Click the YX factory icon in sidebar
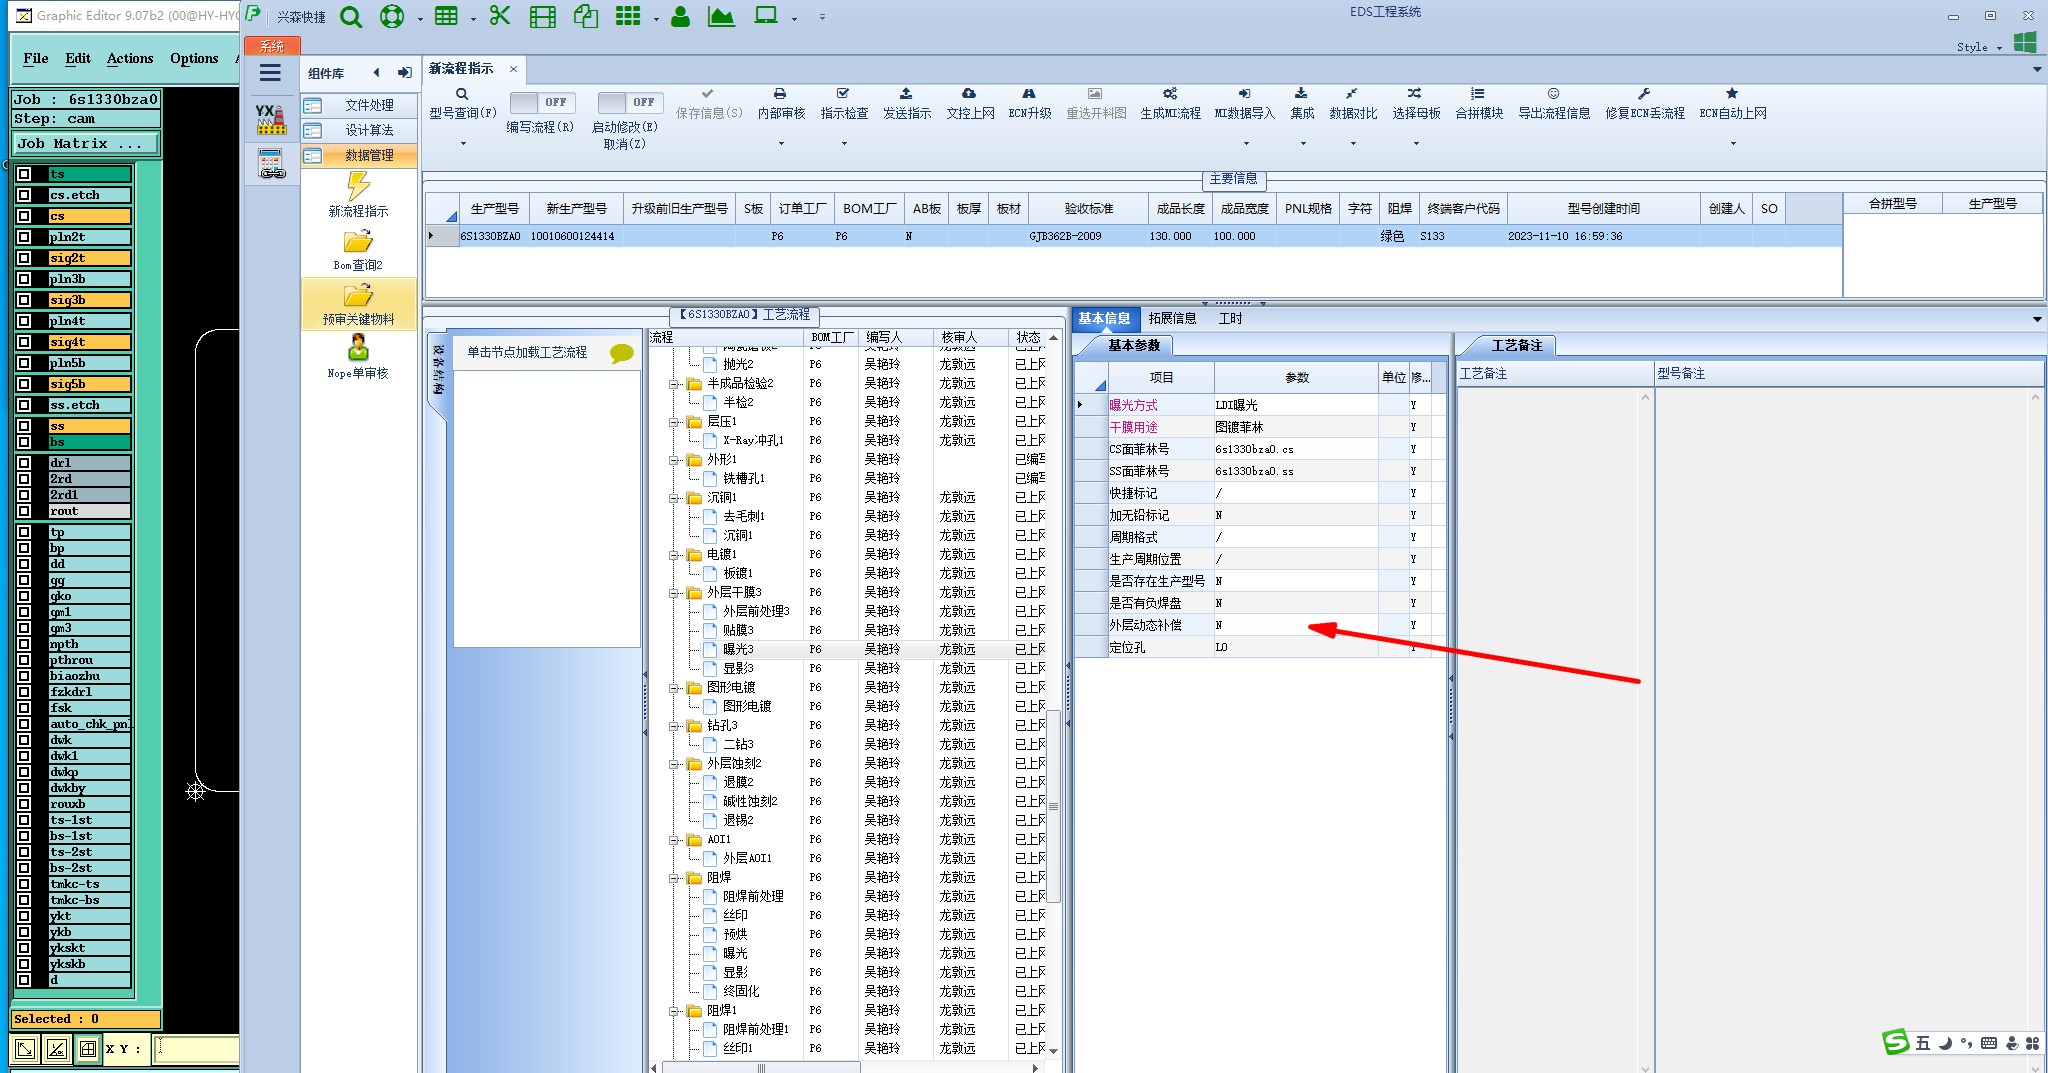 tap(270, 119)
